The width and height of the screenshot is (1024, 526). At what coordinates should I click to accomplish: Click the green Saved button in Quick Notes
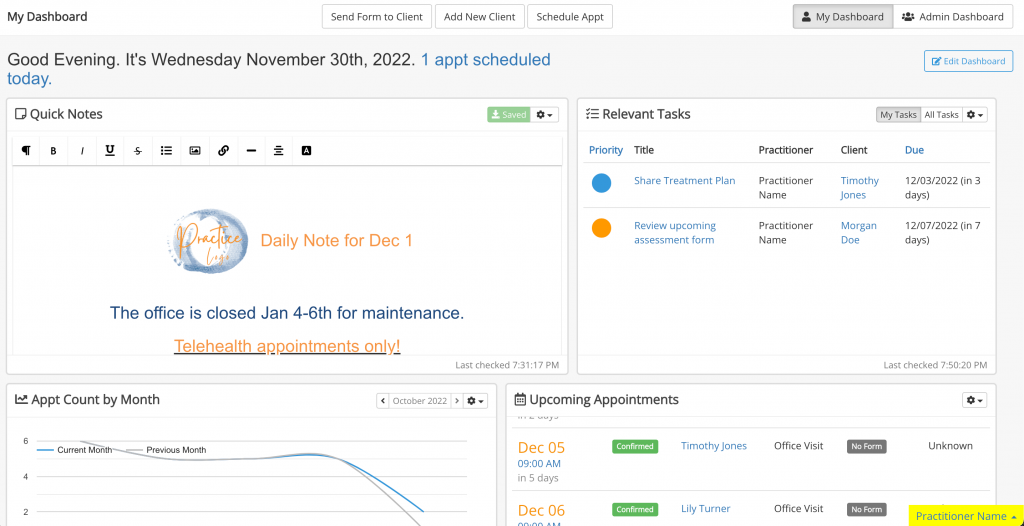pyautogui.click(x=509, y=114)
